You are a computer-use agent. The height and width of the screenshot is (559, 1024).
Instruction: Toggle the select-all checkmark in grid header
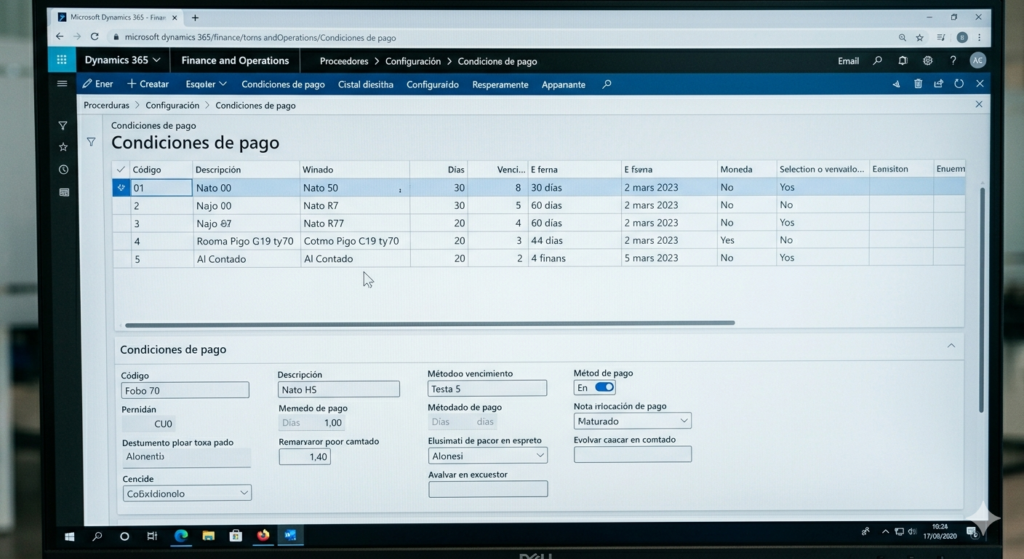121,169
